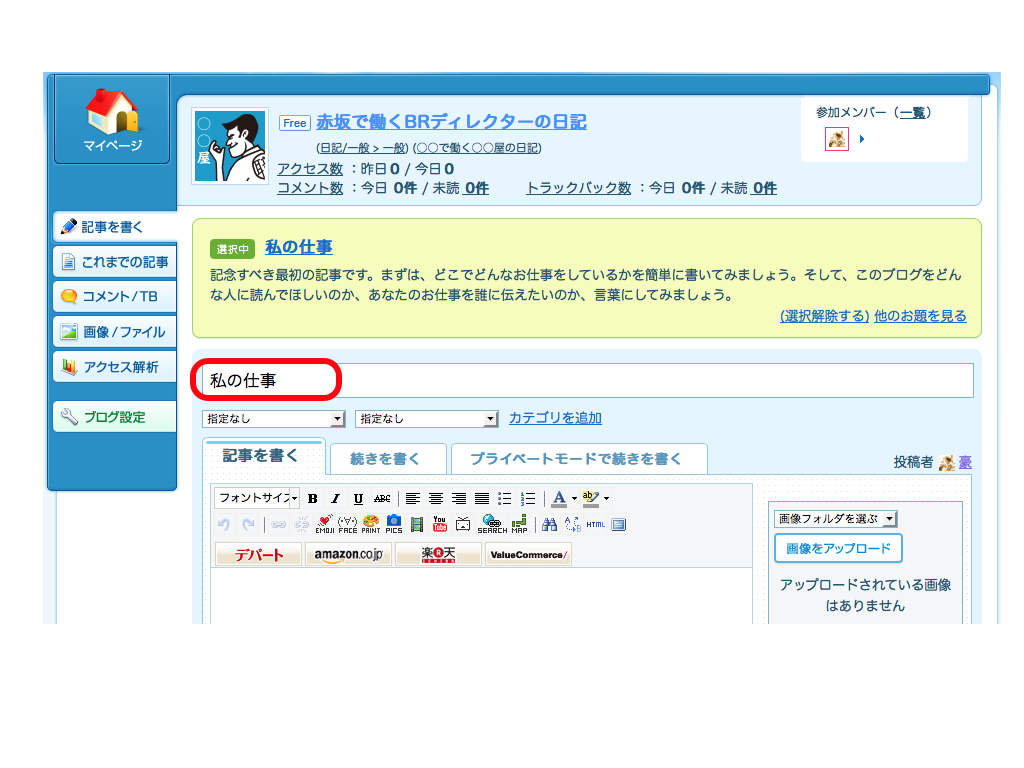Image resolution: width=1024 pixels, height=768 pixels.
Task: Align text left
Action: [x=413, y=498]
